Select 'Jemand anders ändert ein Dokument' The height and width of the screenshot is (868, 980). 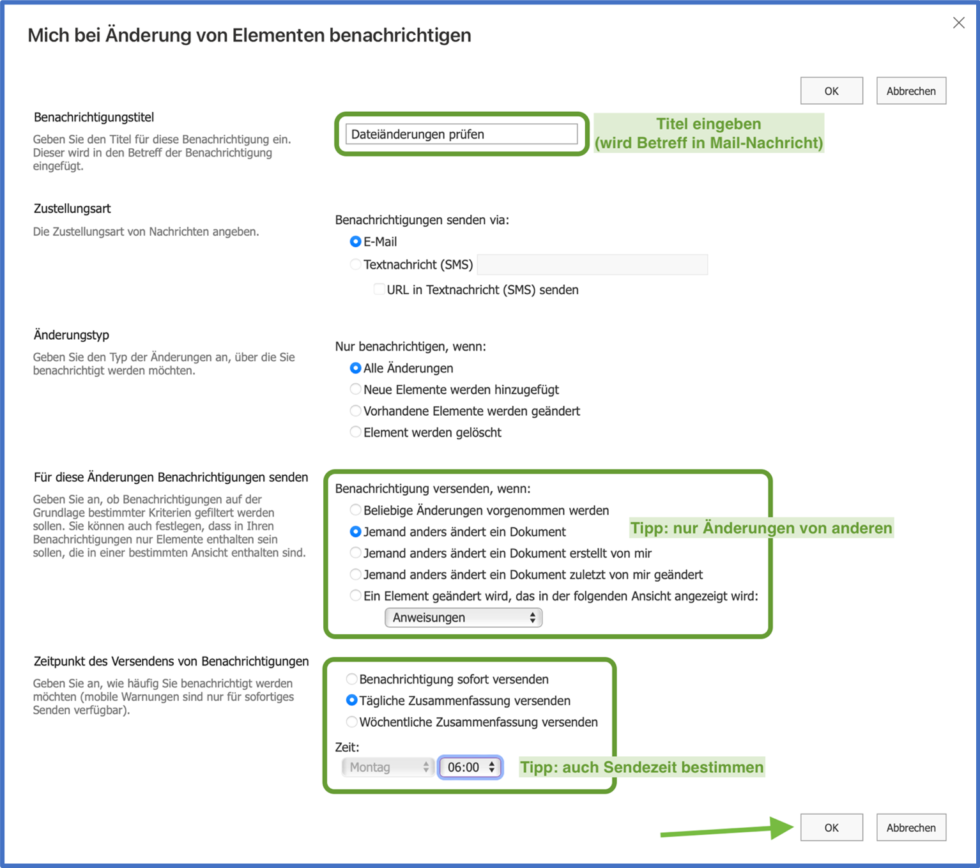point(355,531)
